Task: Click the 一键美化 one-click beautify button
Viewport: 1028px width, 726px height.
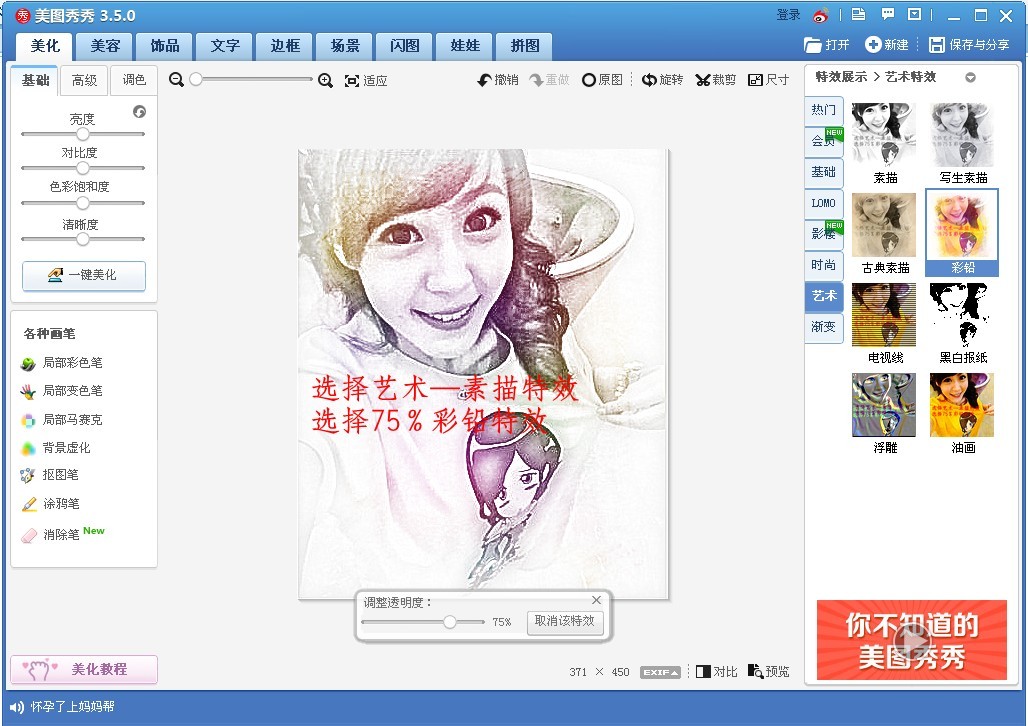Action: click(x=84, y=275)
